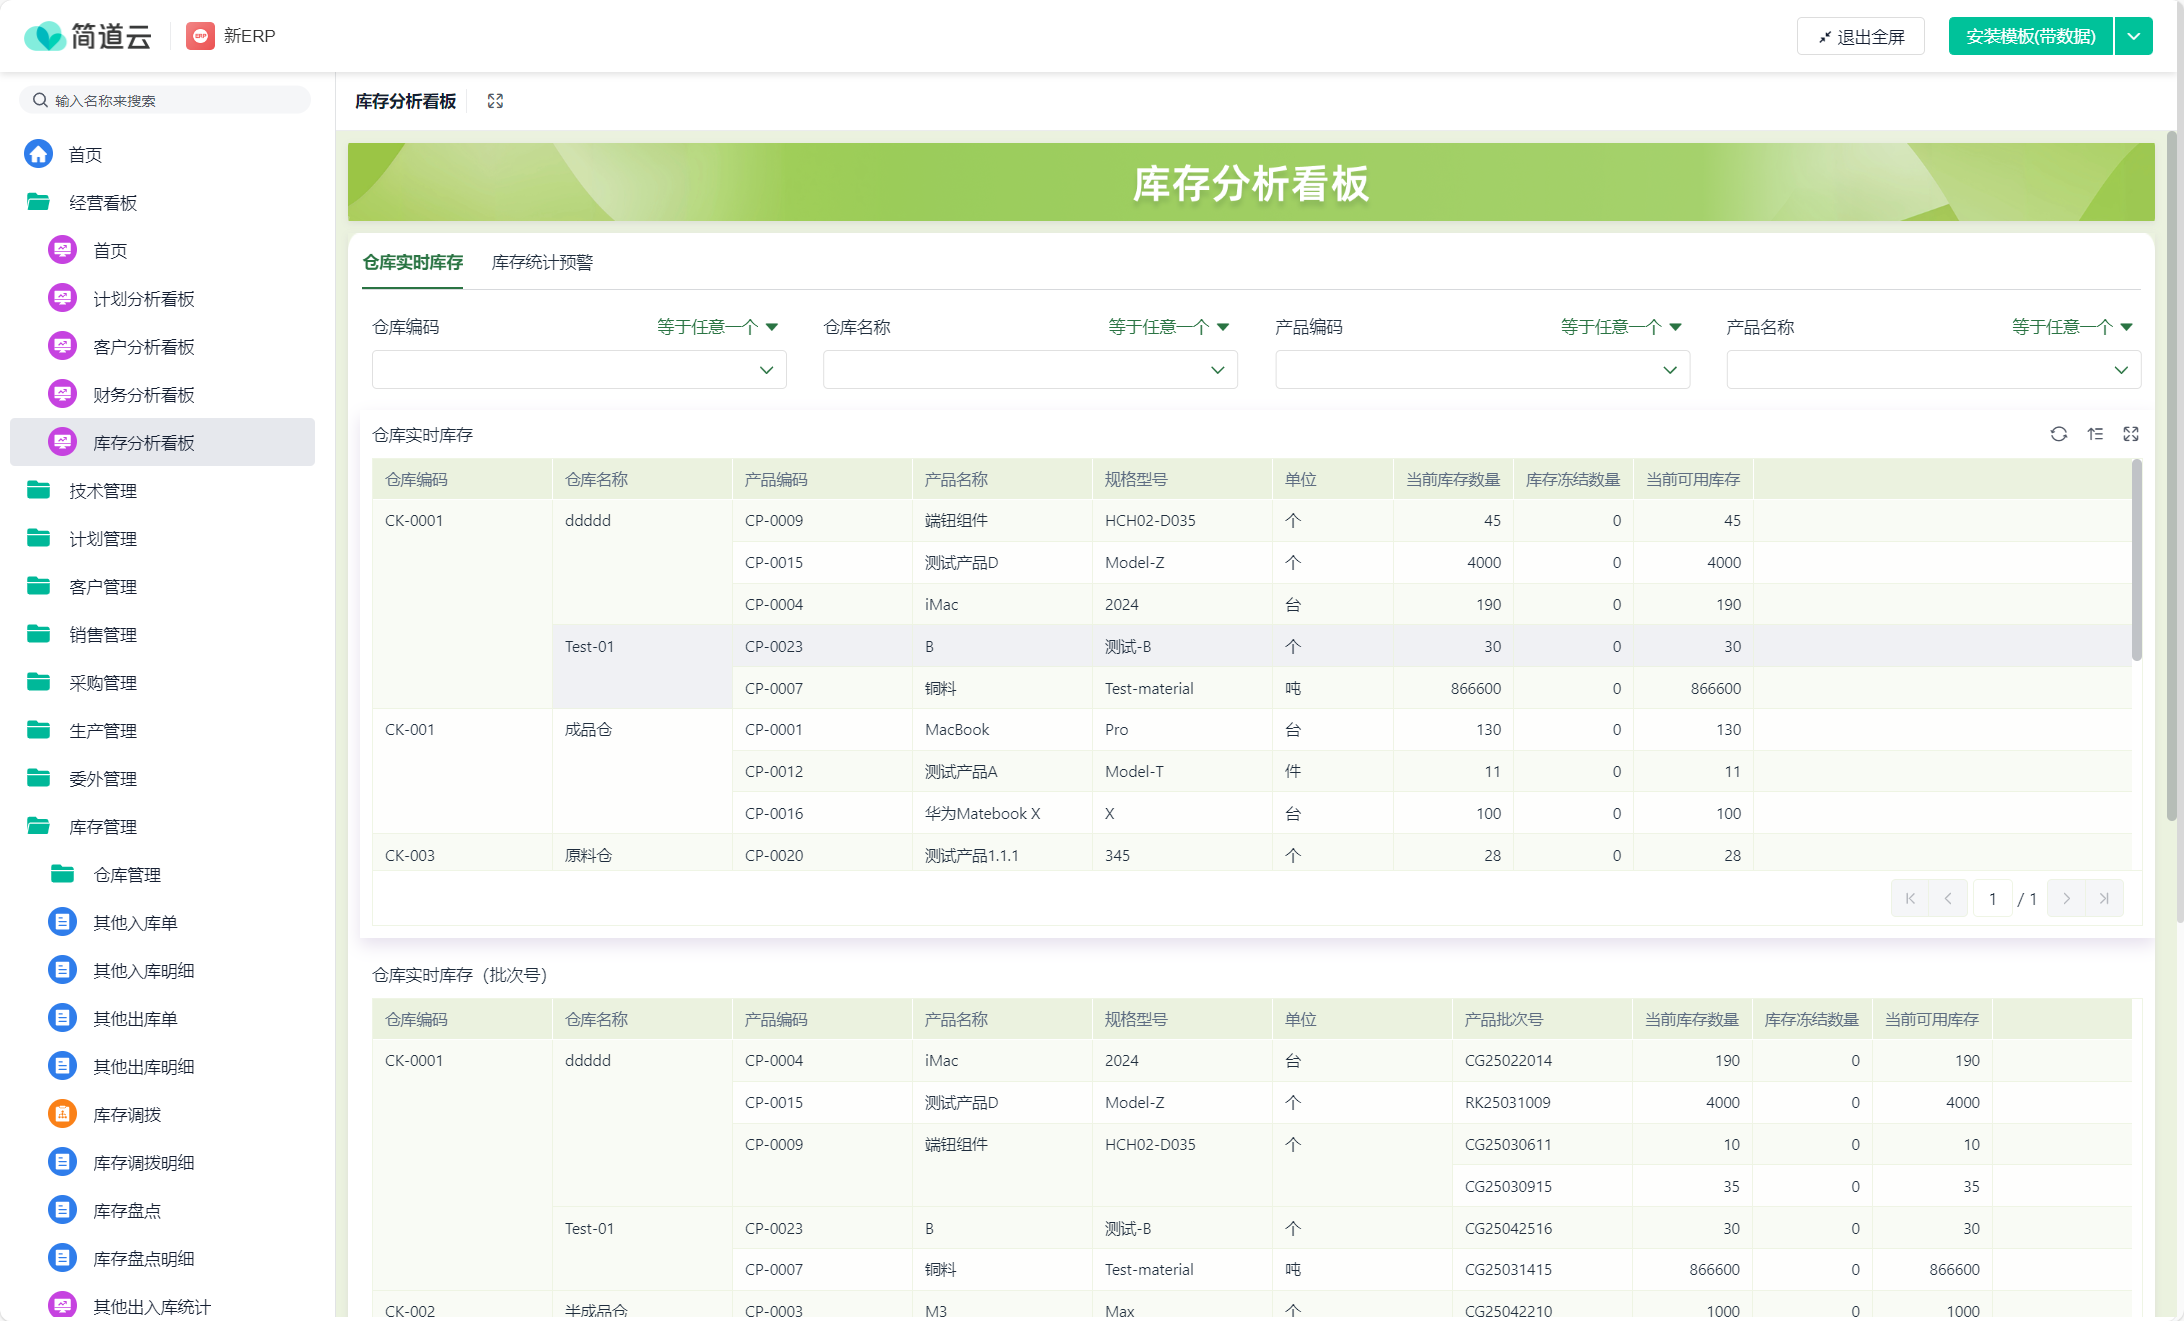Open the 产品名称 filter value dropdown
This screenshot has height=1321, width=2184.
point(1932,369)
